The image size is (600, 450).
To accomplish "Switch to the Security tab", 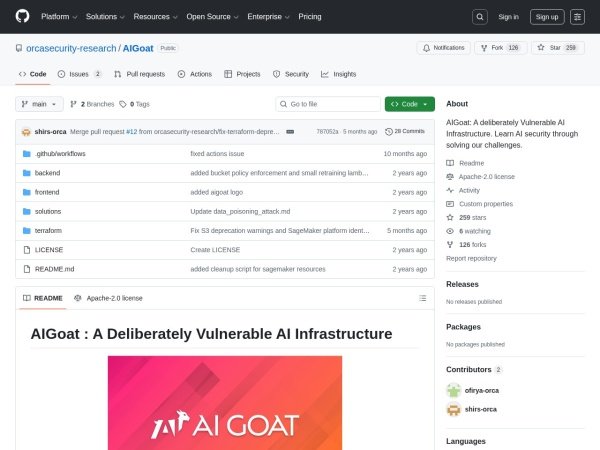I will tap(291, 74).
